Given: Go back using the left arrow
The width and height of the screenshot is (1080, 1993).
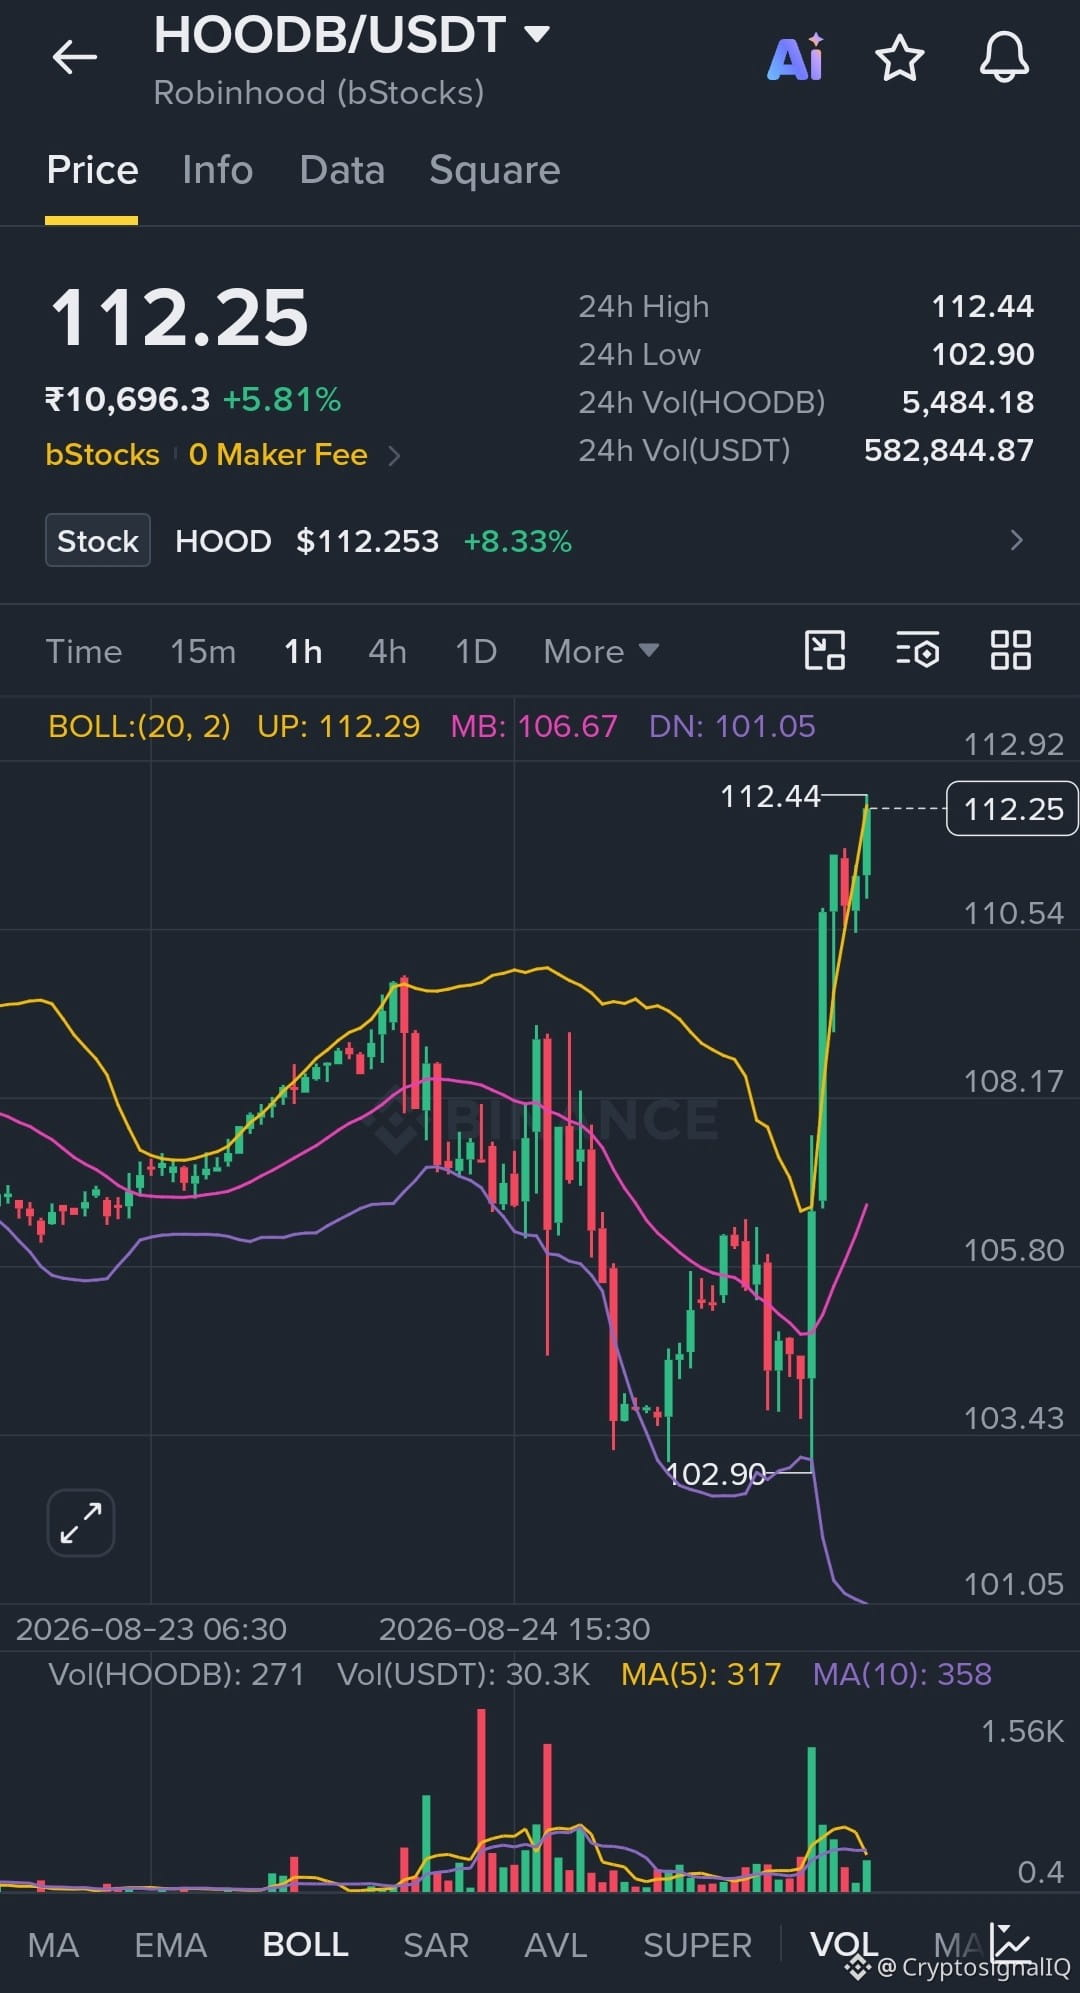Looking at the screenshot, I should 75,57.
